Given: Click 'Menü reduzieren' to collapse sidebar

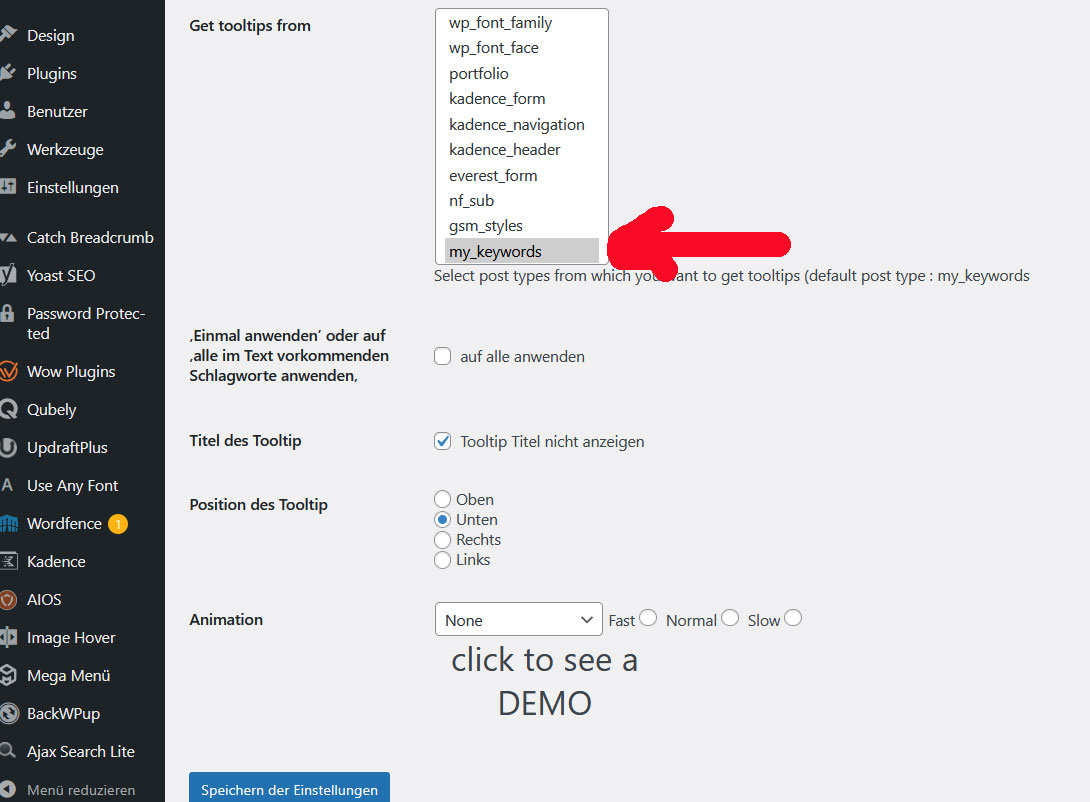Looking at the screenshot, I should 80,790.
